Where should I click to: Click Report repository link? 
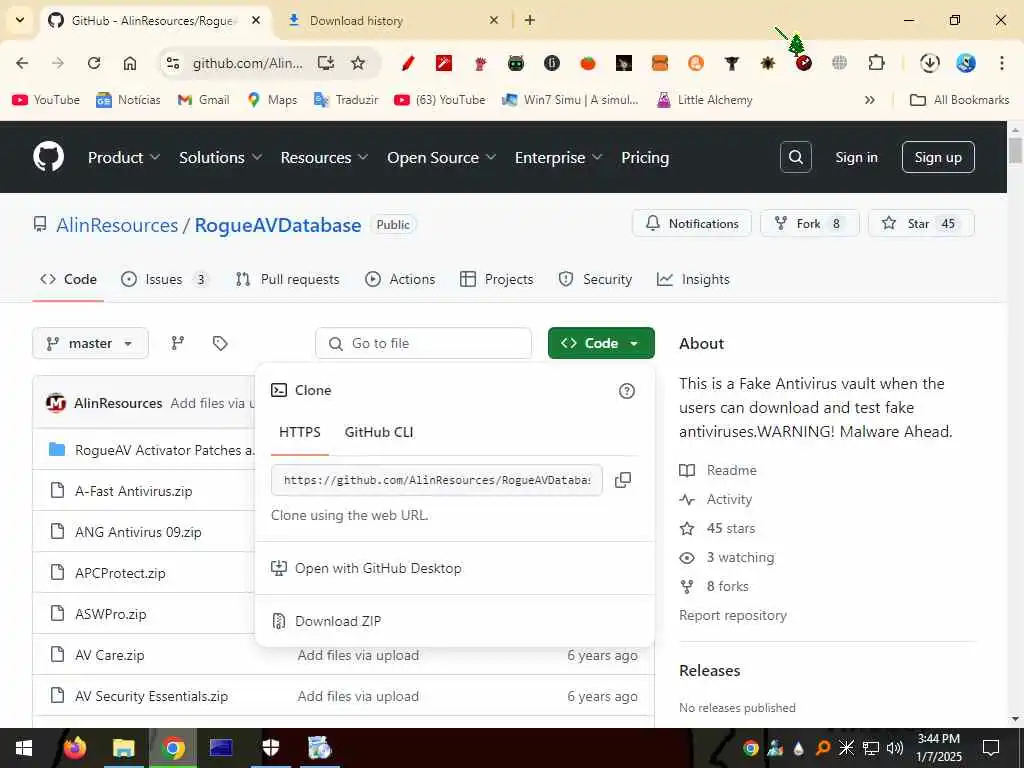(x=733, y=615)
